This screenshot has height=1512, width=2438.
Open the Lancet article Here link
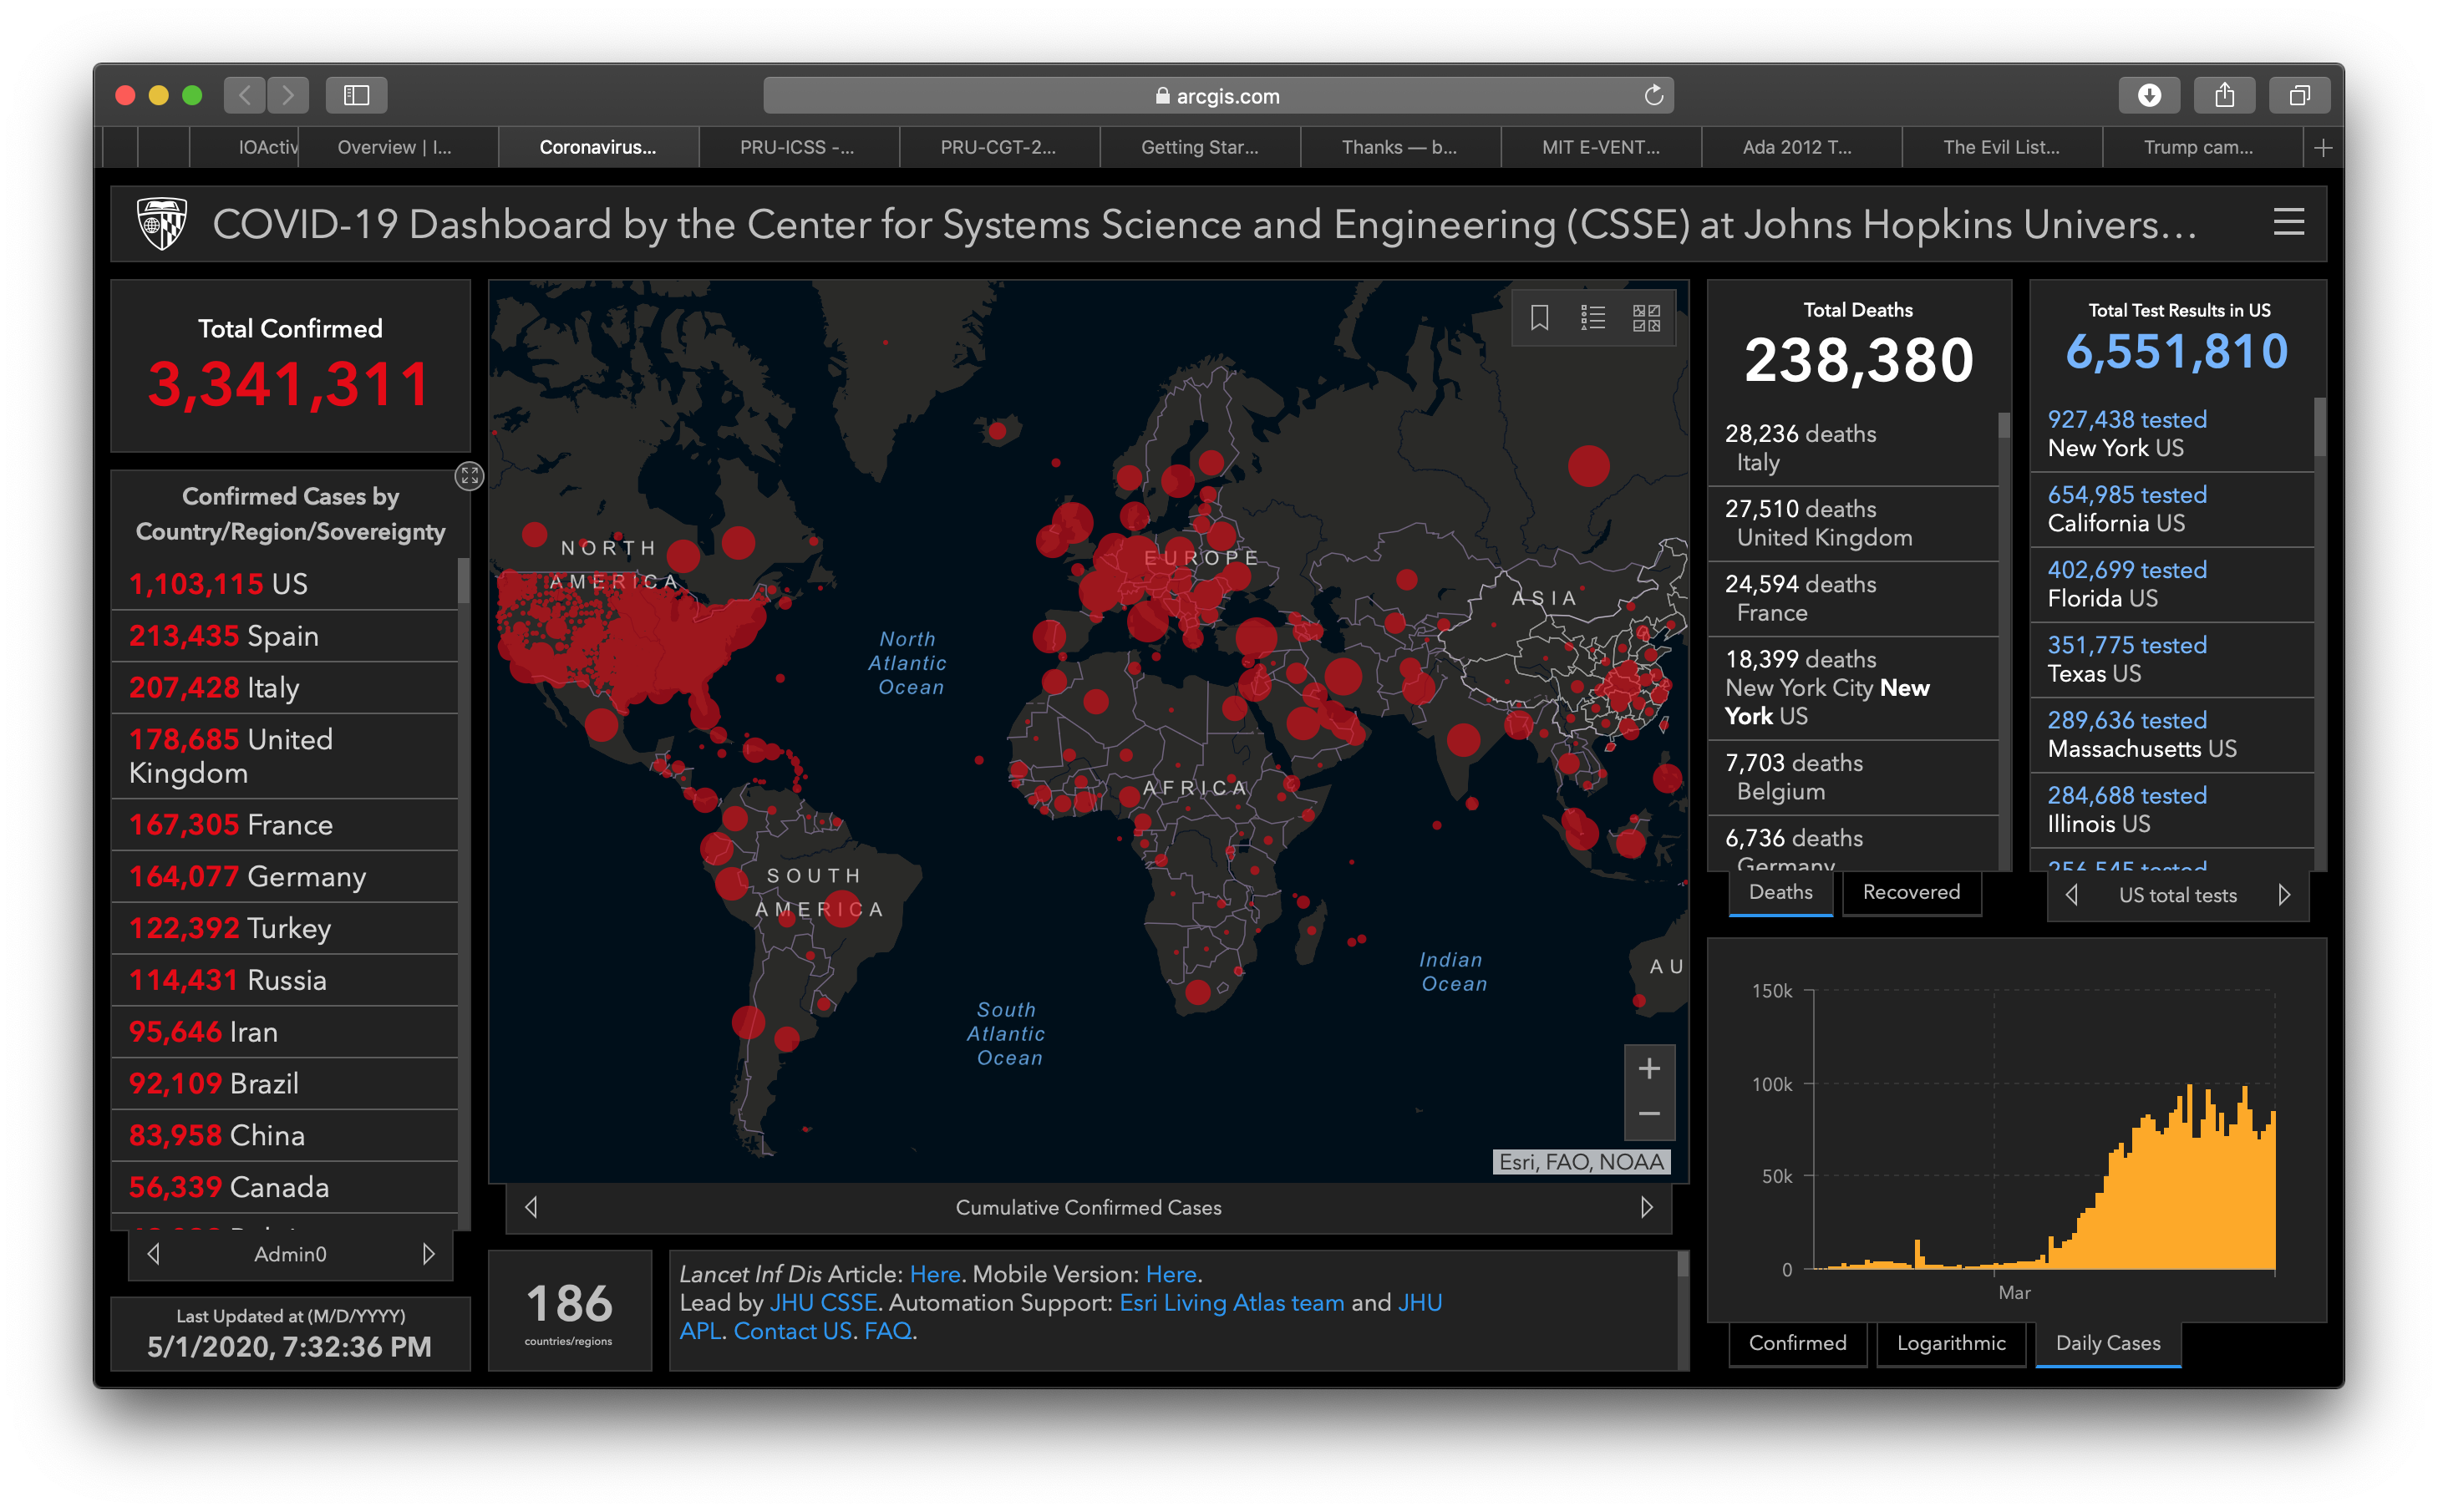pyautogui.click(x=935, y=1274)
